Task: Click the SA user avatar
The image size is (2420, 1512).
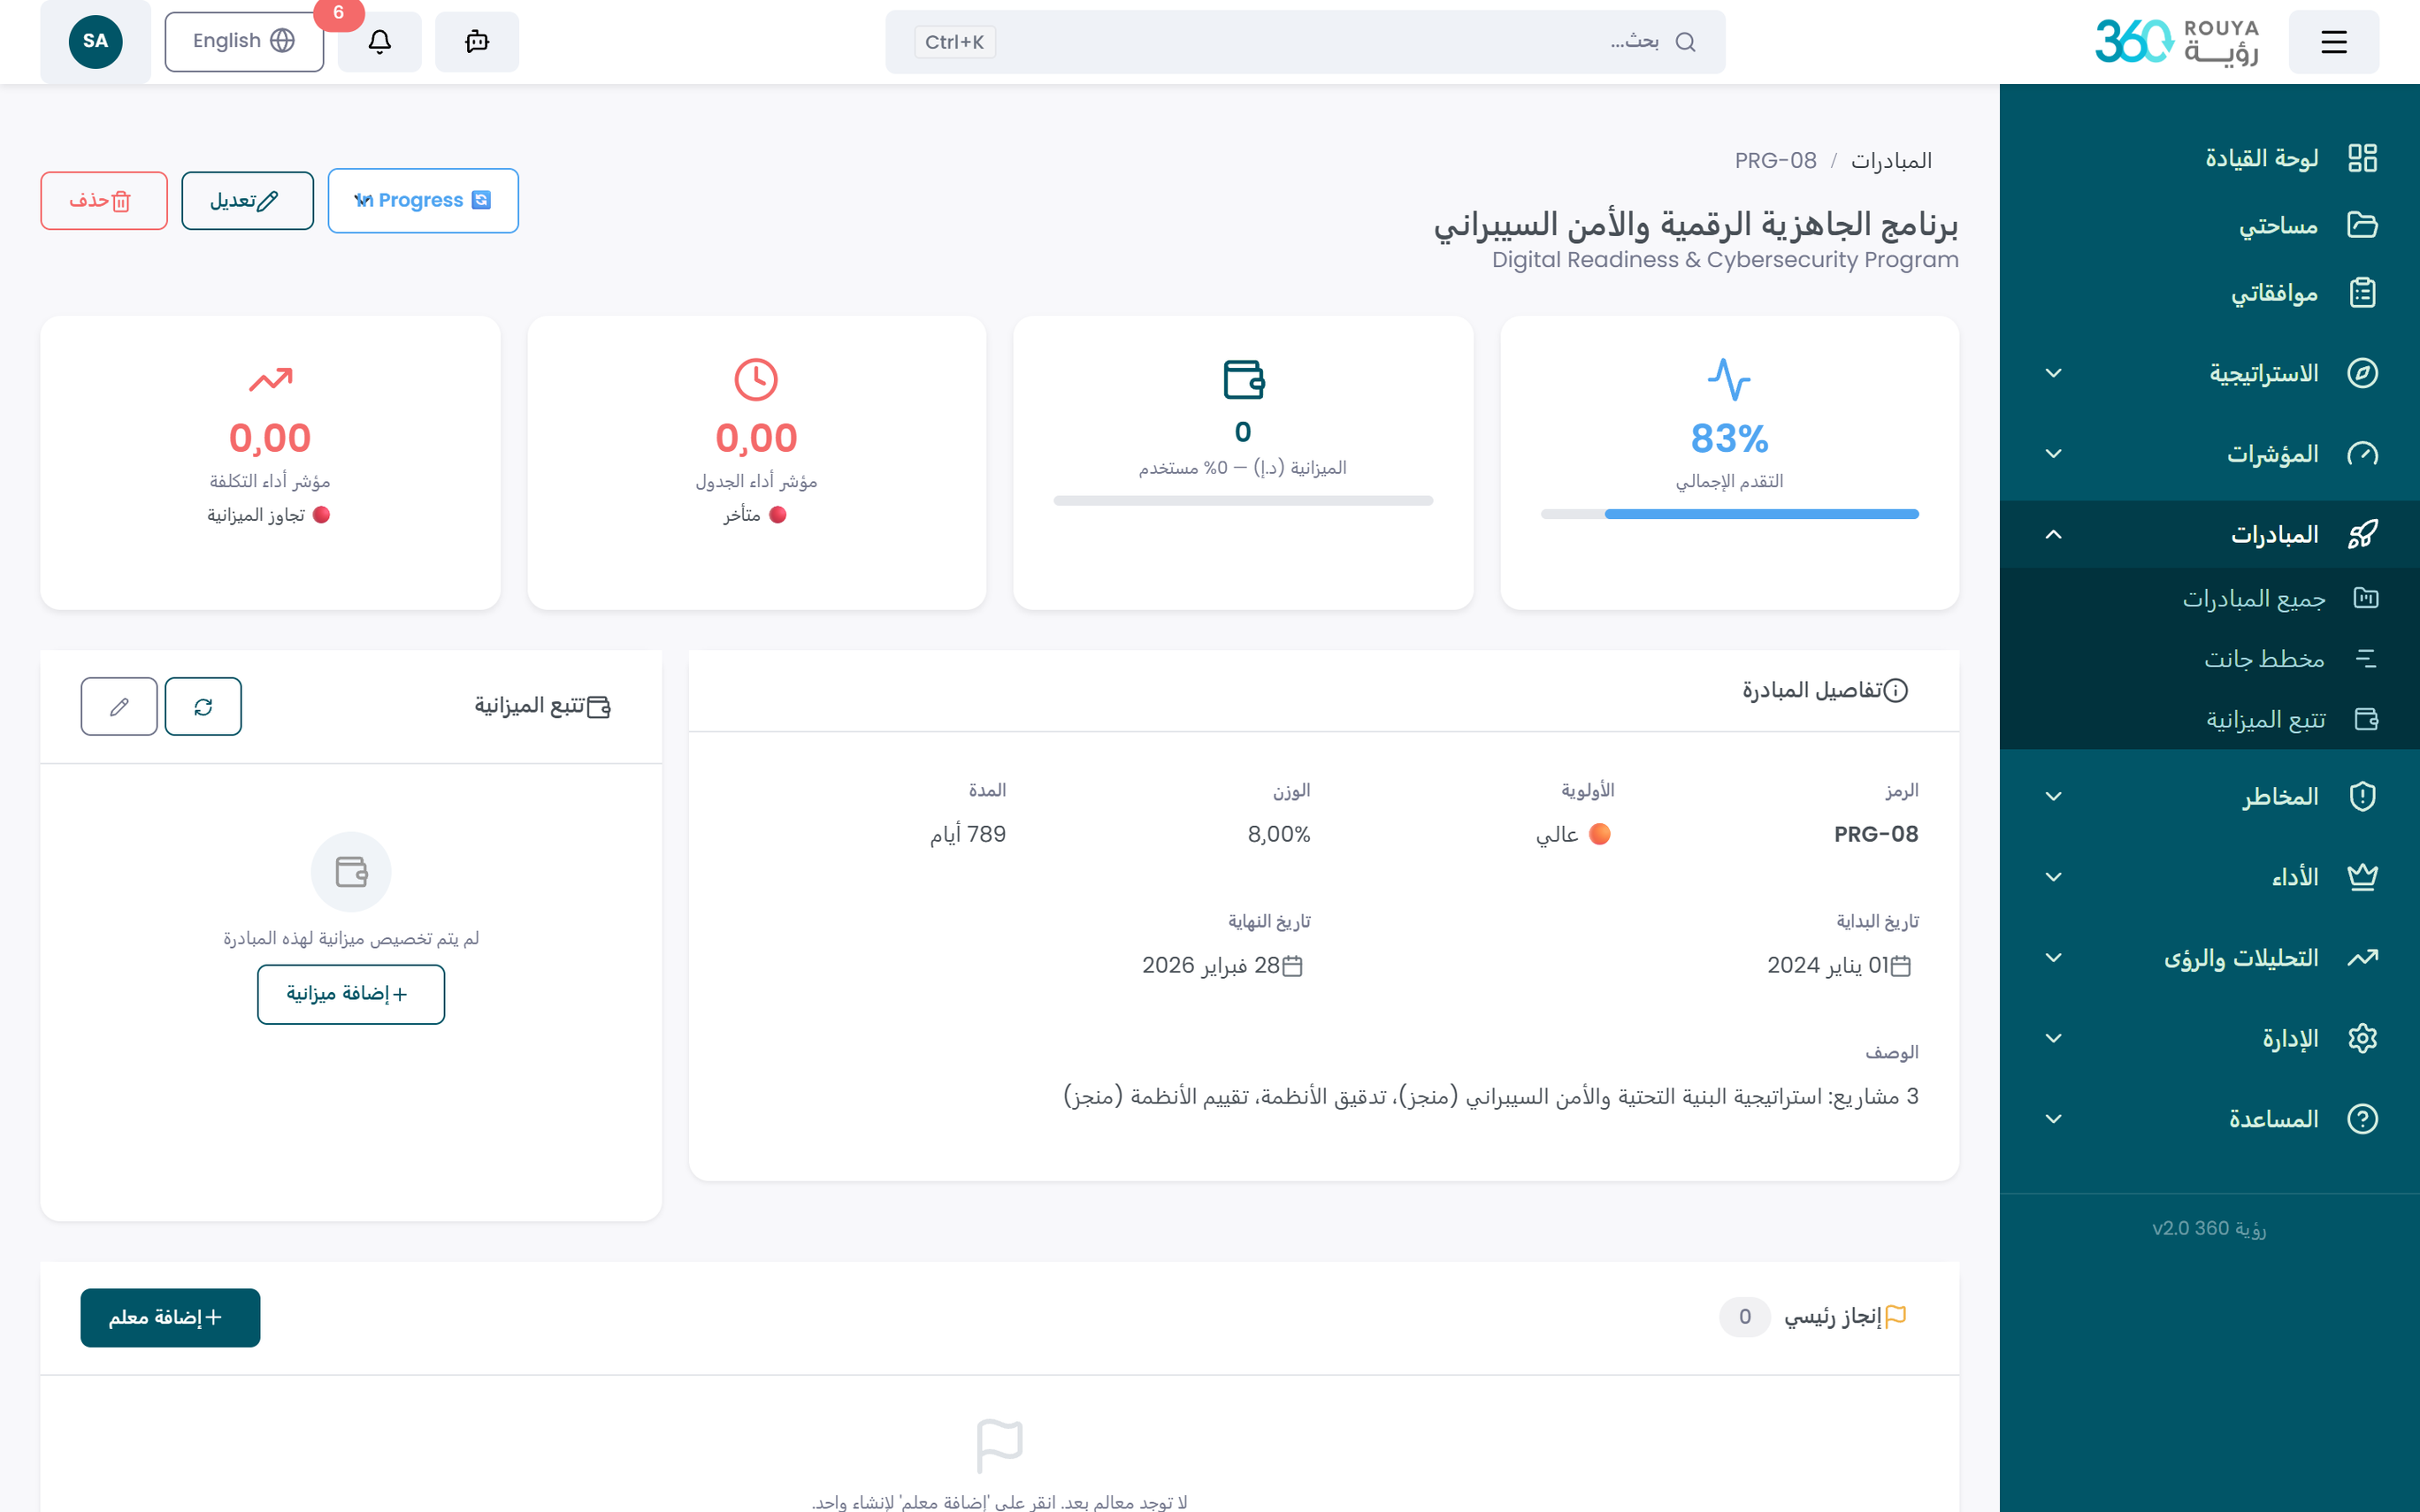Action: 95,41
